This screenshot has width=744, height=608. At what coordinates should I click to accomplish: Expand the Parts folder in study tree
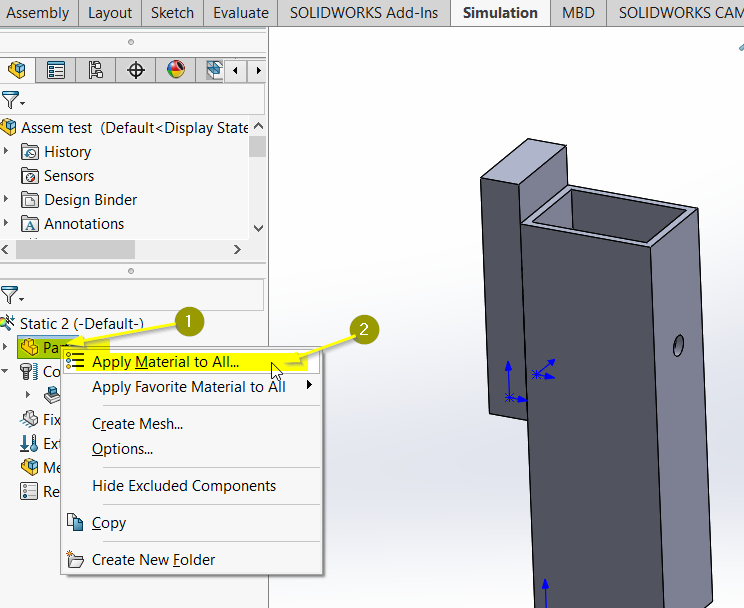point(5,346)
